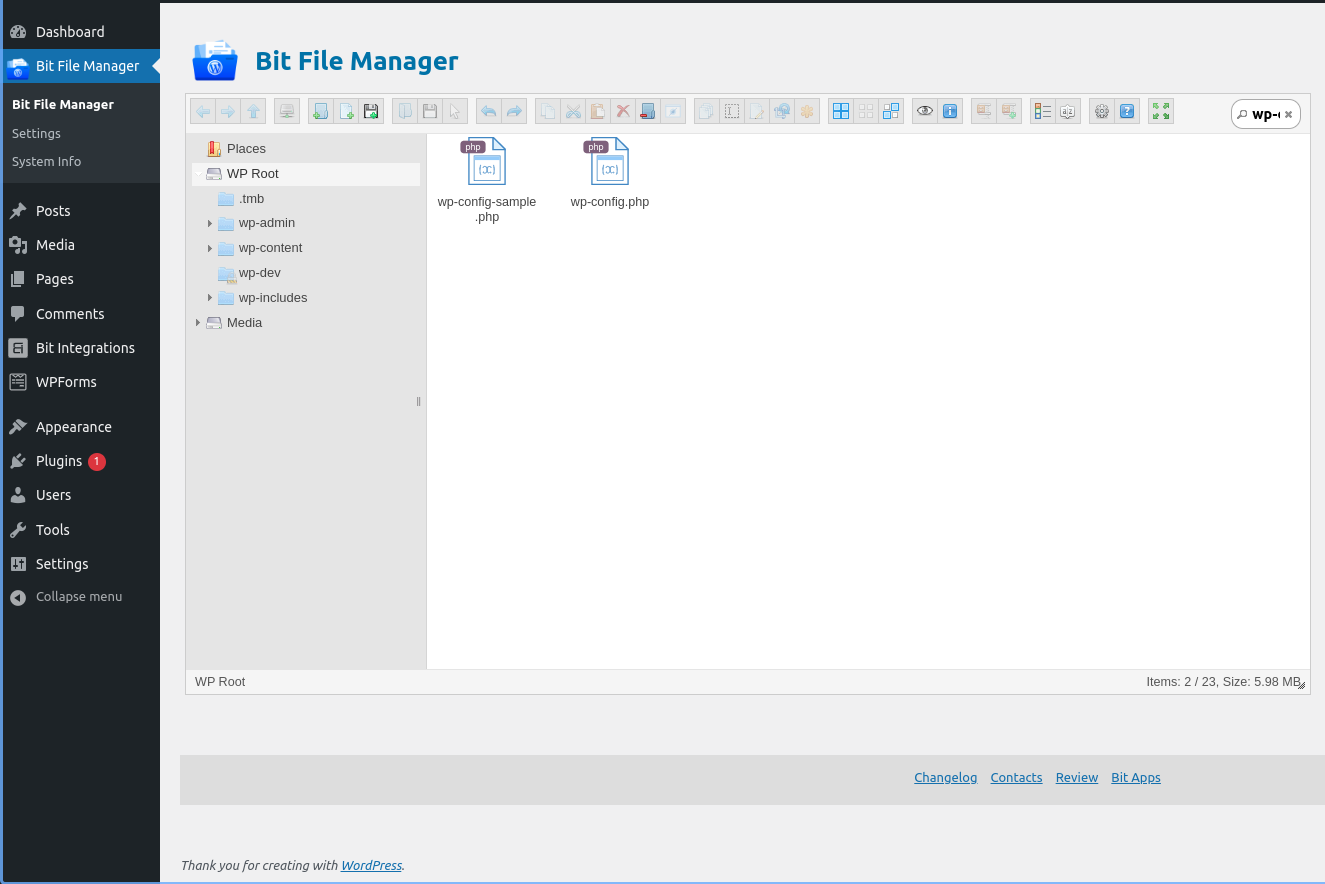Click the Forward navigation arrow in toolbar
Screen dimensions: 1325x884
[228, 111]
